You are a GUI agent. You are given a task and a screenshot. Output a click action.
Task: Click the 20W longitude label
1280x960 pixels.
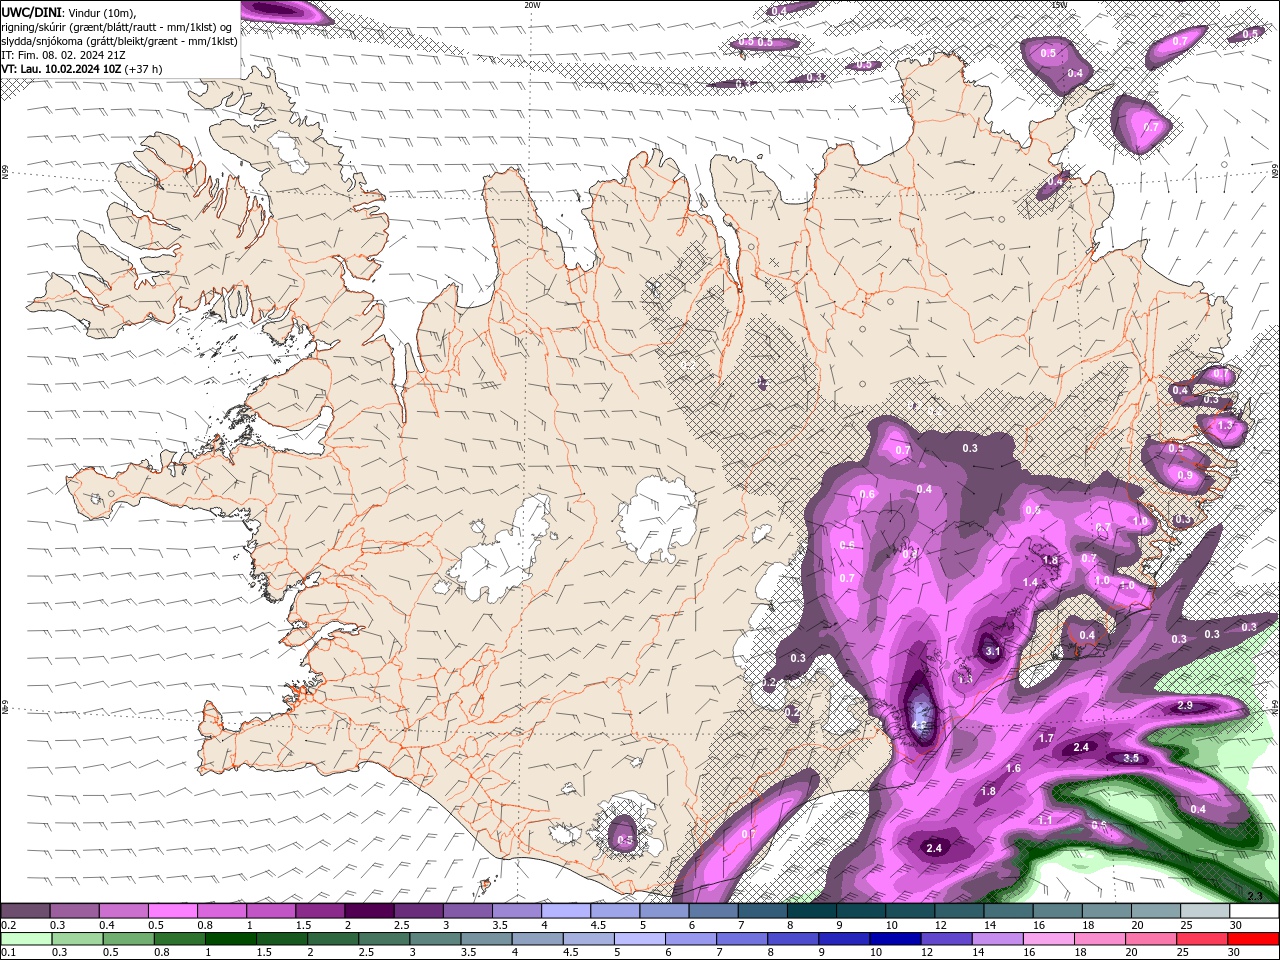532,5
